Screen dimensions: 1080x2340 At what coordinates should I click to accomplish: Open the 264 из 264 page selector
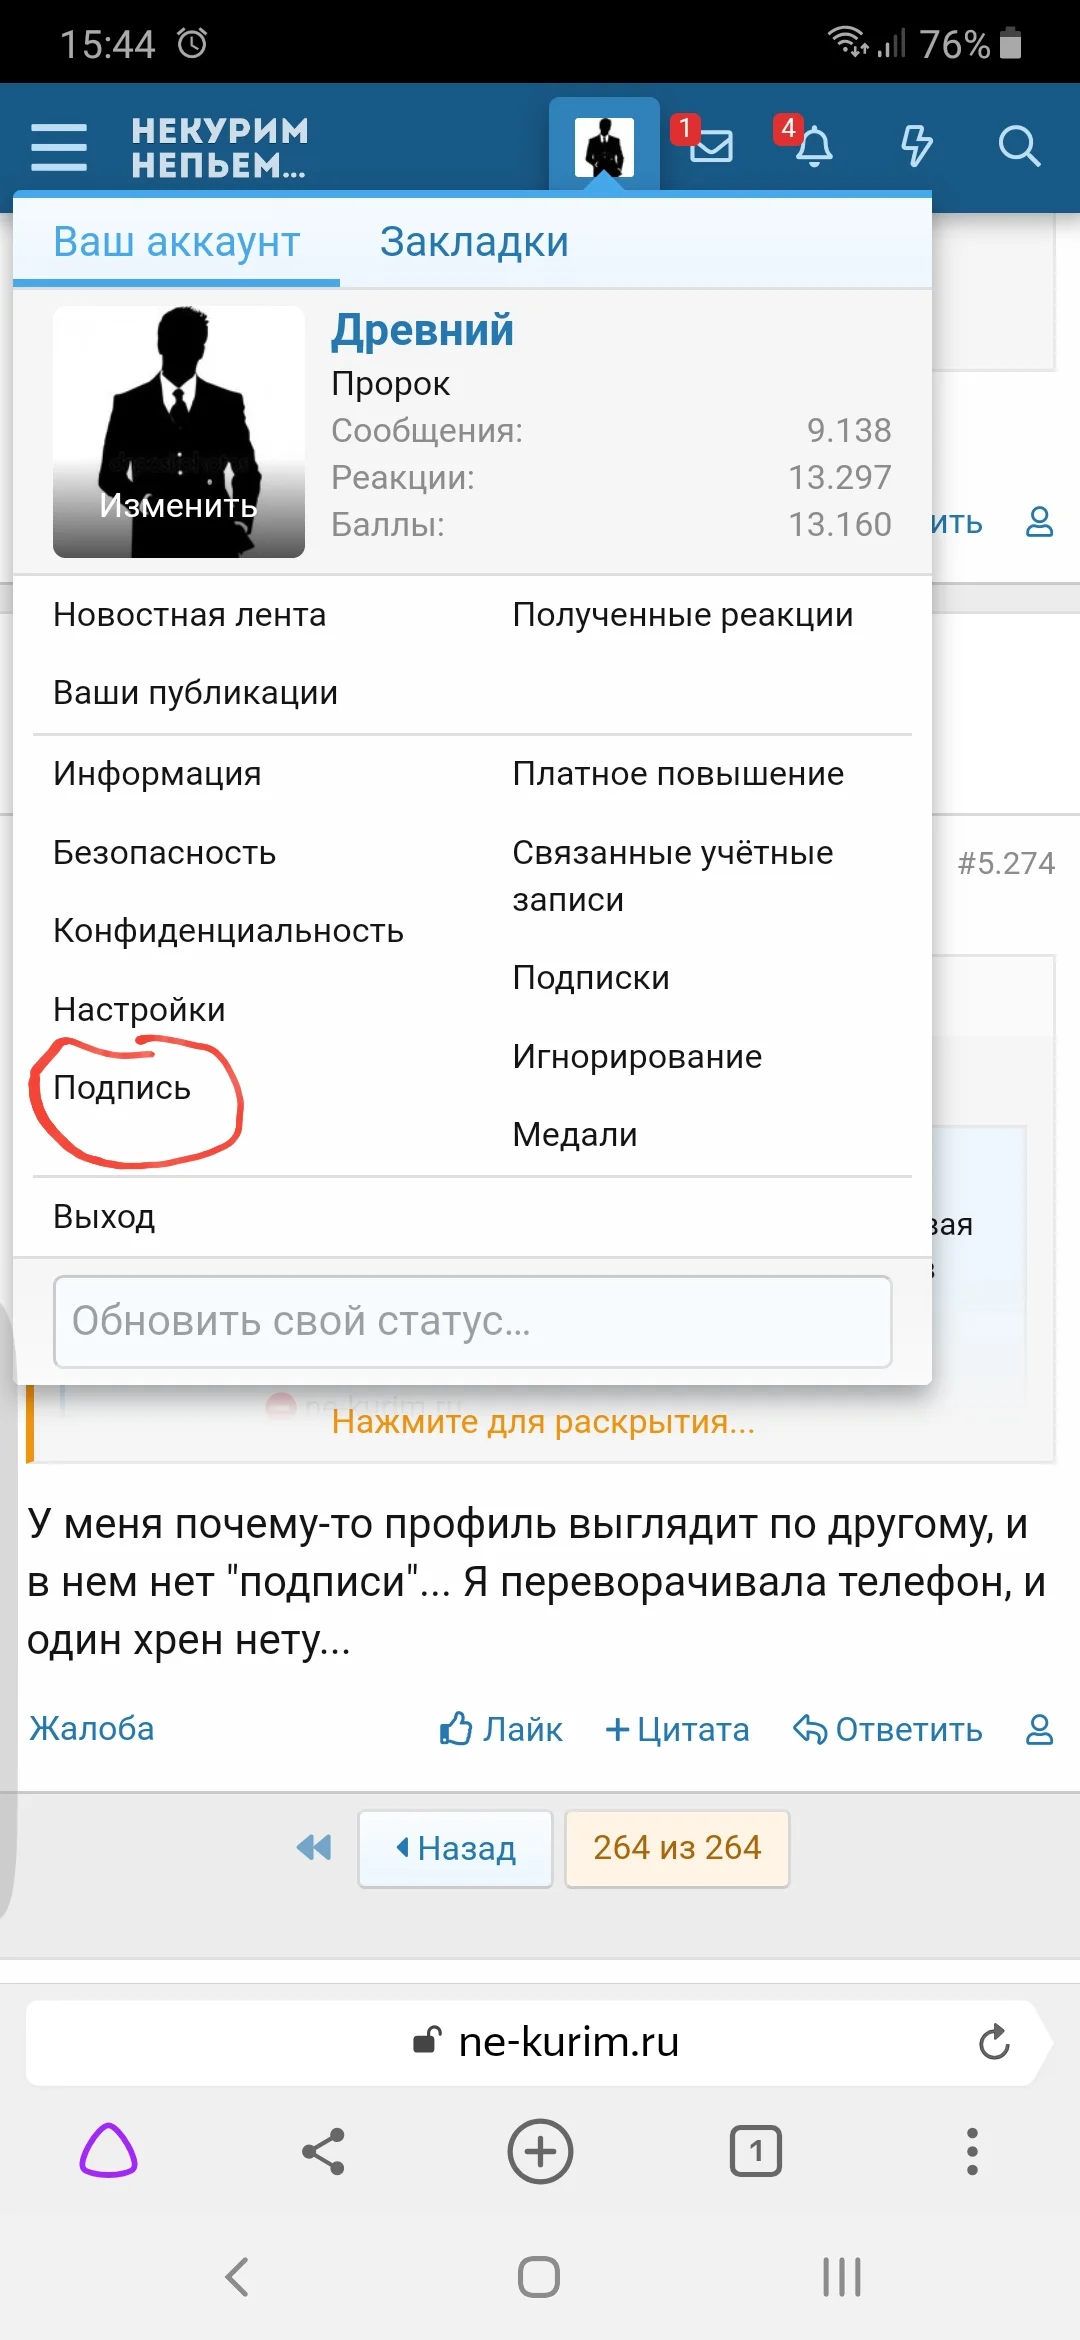(x=677, y=1848)
